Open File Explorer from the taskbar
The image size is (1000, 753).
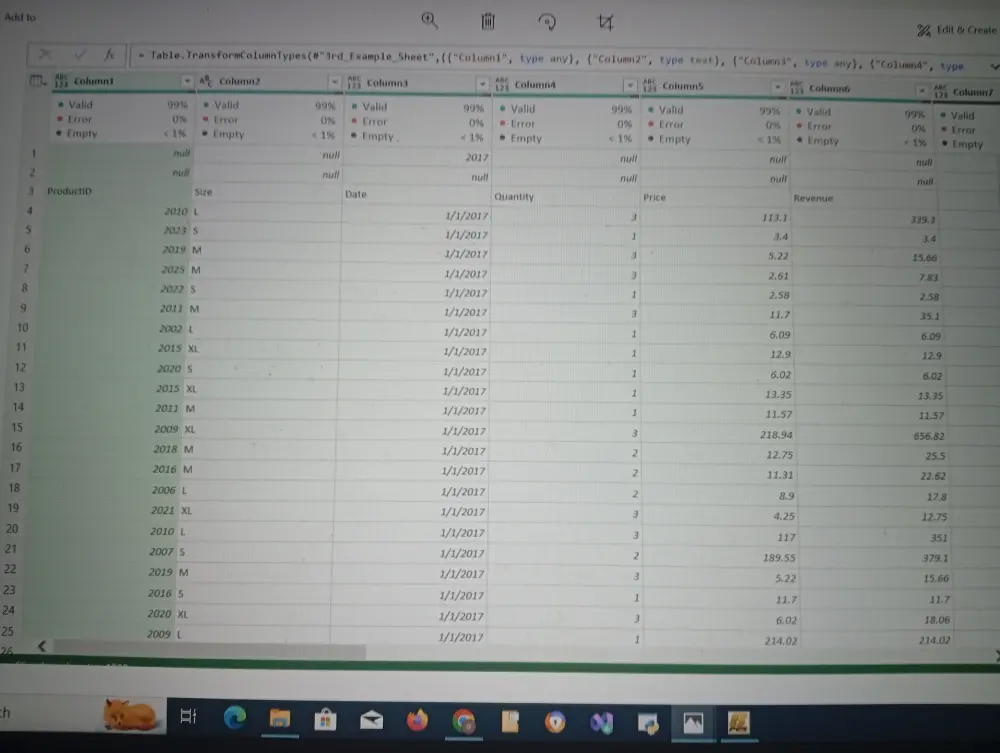pos(279,719)
